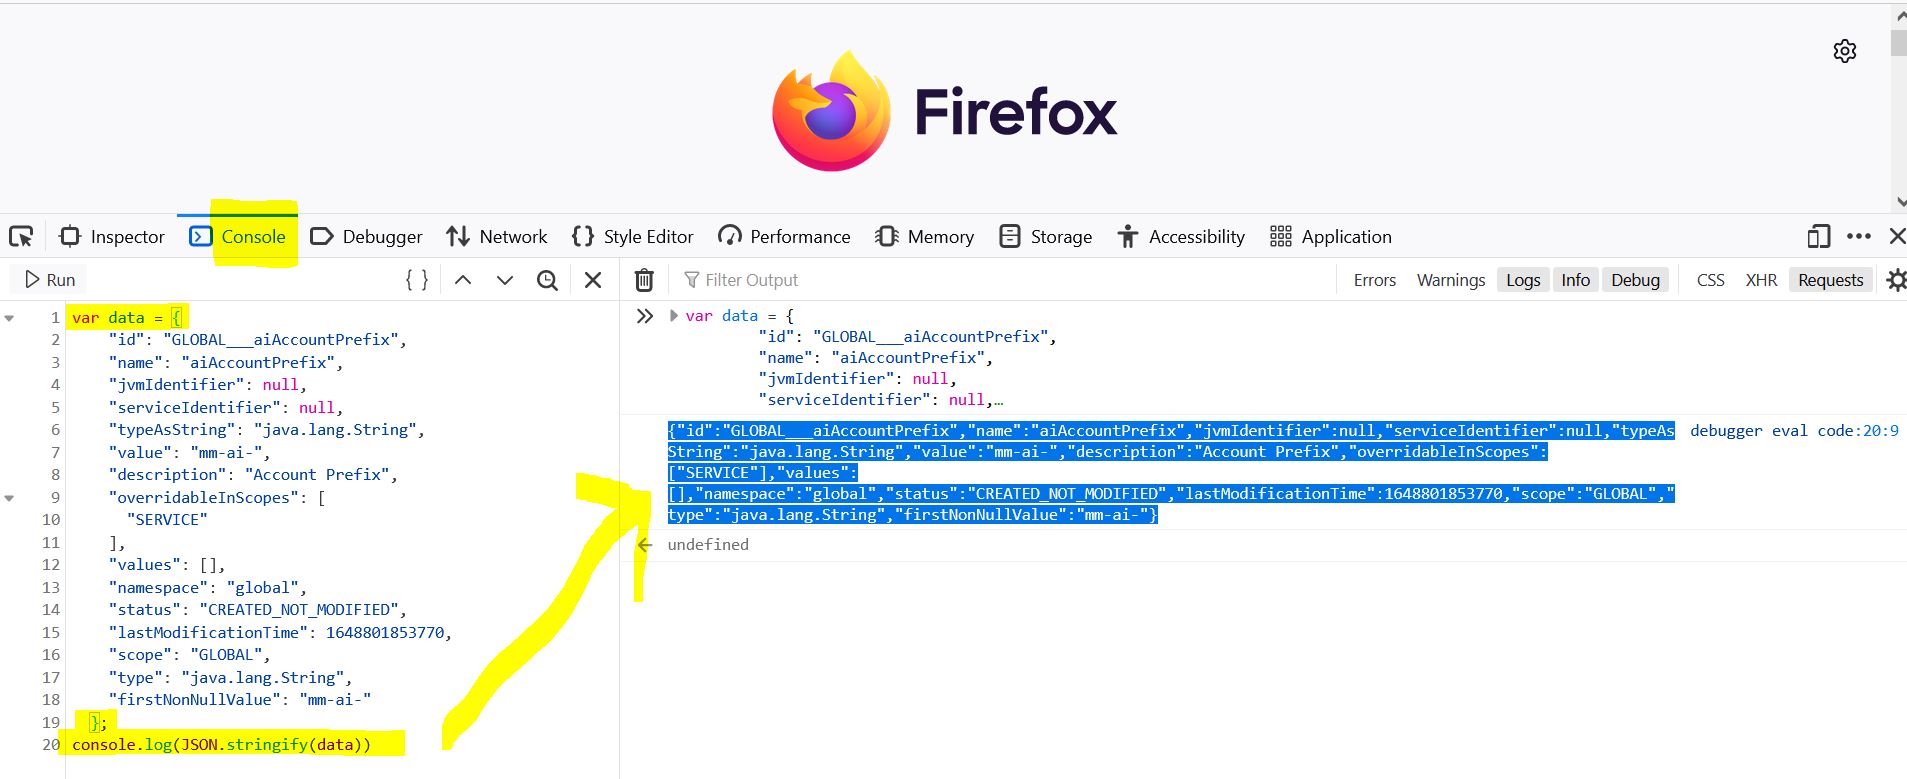Screen dimensions: 1907x779
Task: Run the code in the editor
Action: 49,280
